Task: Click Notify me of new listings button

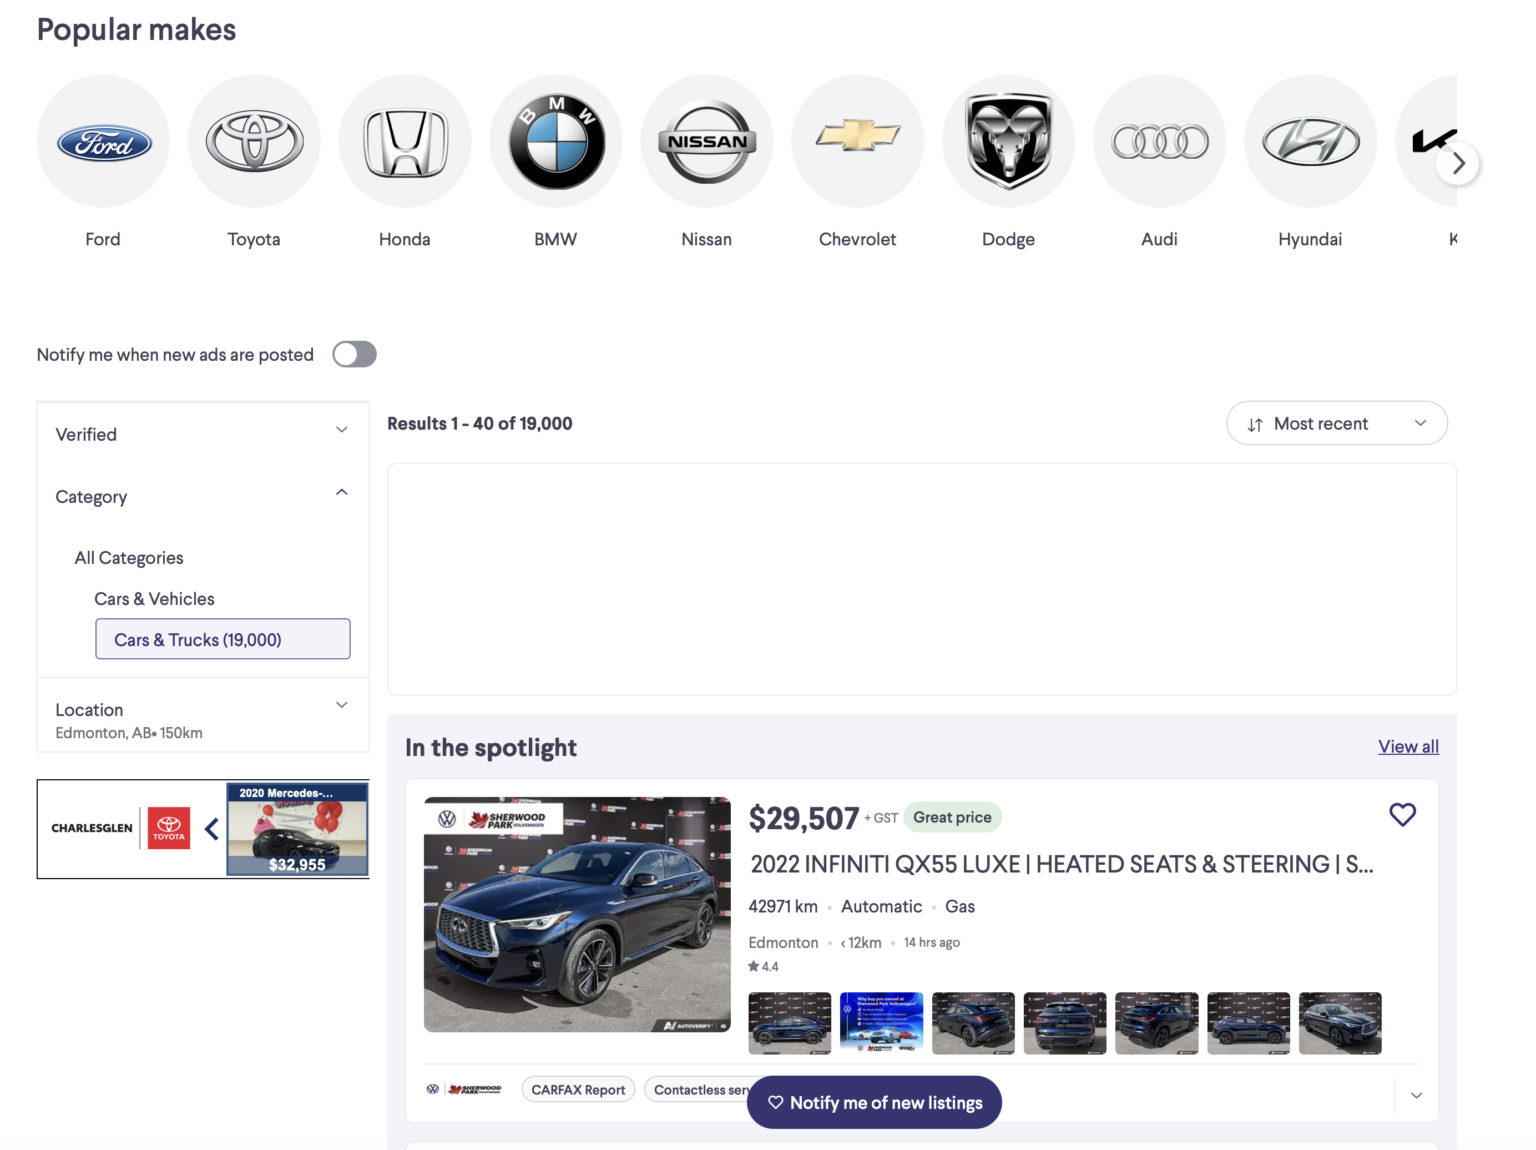Action: pyautogui.click(x=874, y=1102)
